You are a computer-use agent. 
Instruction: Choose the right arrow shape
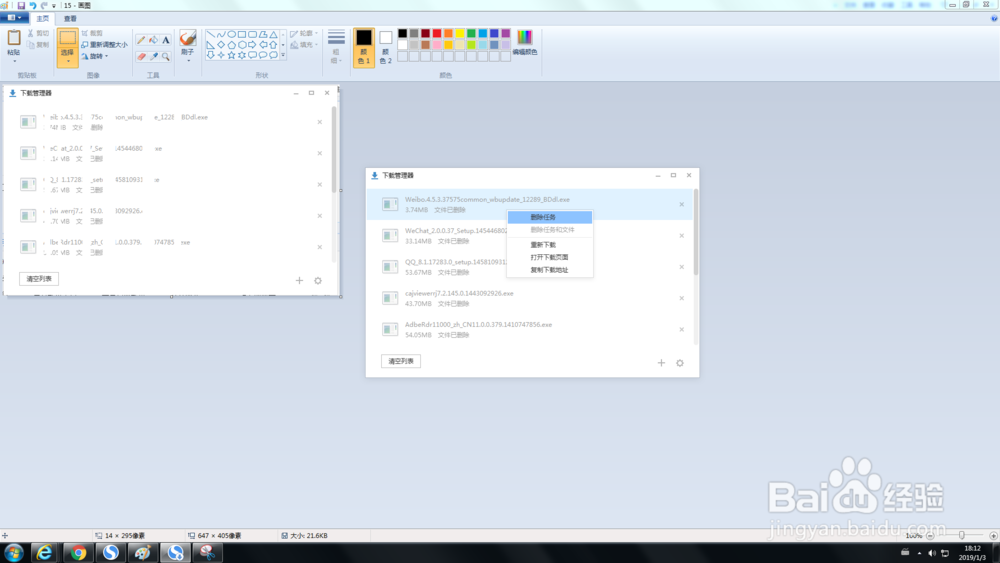(253, 45)
